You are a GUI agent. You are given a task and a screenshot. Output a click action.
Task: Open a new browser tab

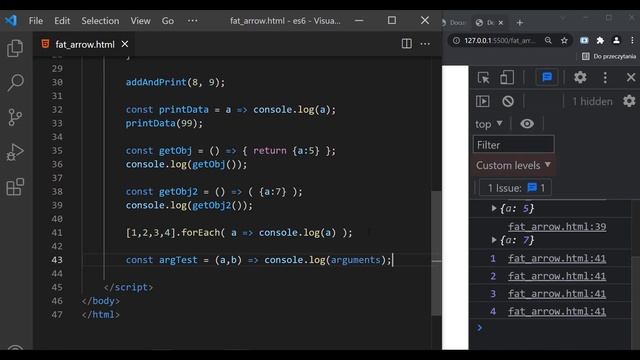click(520, 23)
